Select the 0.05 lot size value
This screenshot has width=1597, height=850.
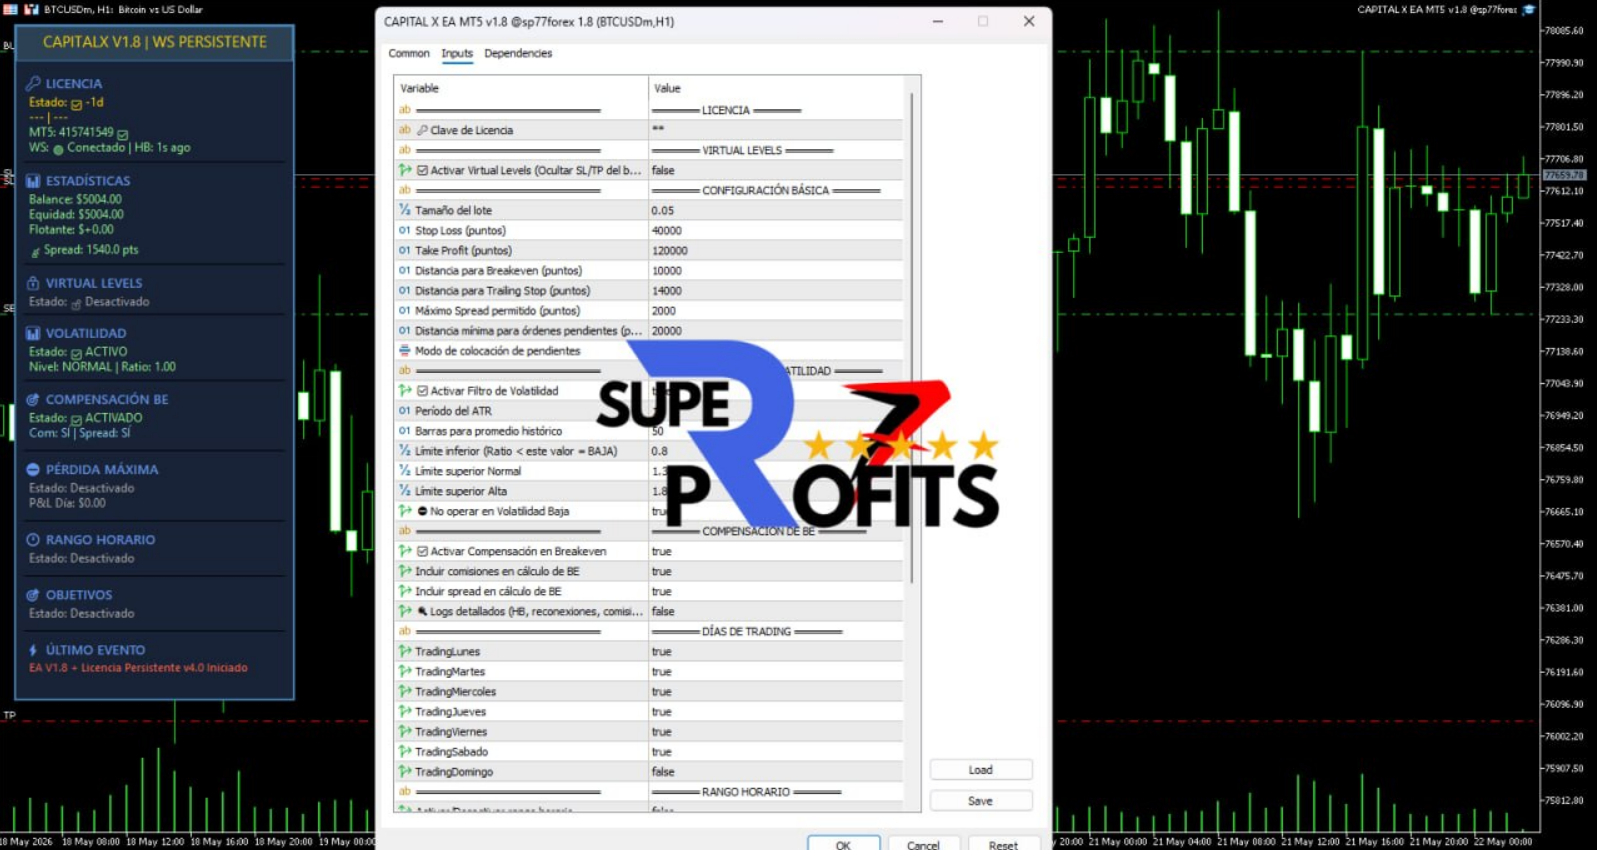point(776,210)
